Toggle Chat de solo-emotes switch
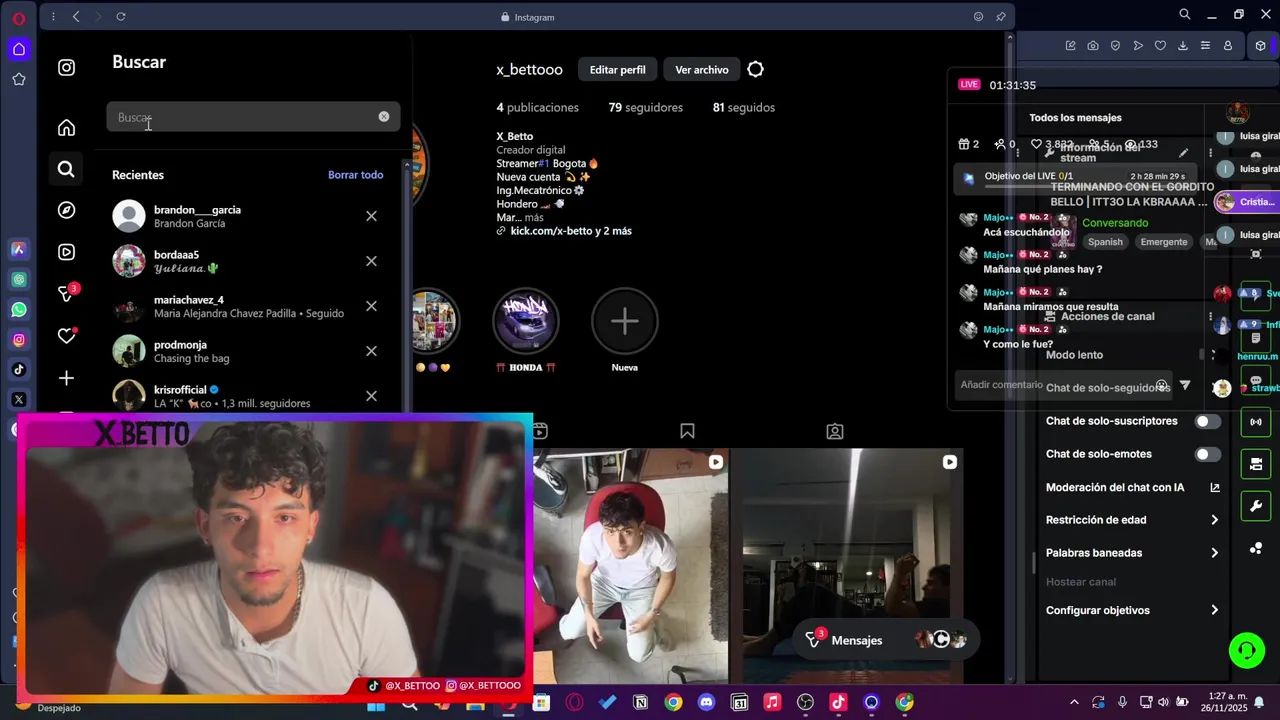 click(1208, 454)
